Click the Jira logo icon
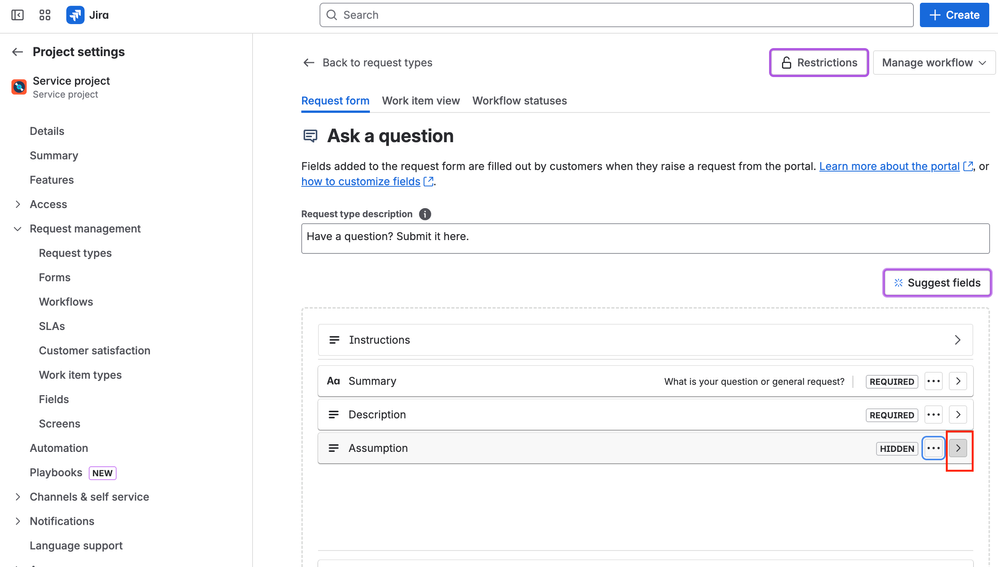The width and height of the screenshot is (998, 567). [x=75, y=15]
